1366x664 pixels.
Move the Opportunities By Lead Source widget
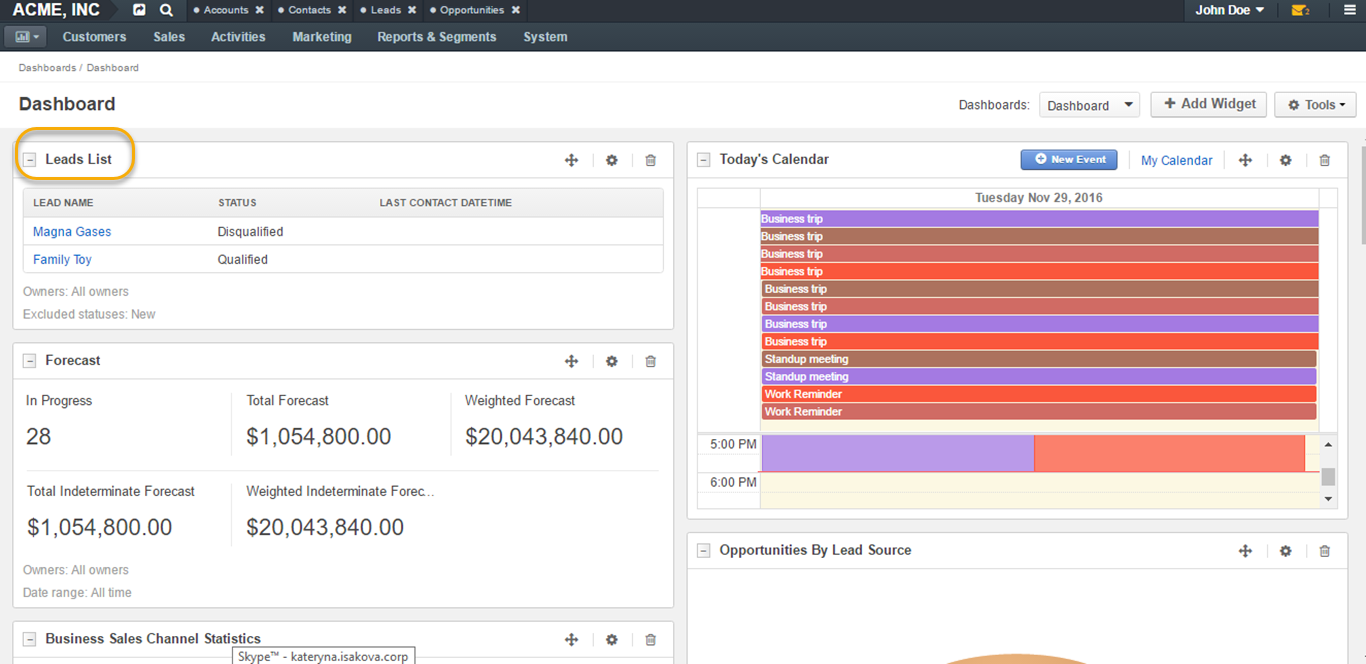[x=1245, y=551]
